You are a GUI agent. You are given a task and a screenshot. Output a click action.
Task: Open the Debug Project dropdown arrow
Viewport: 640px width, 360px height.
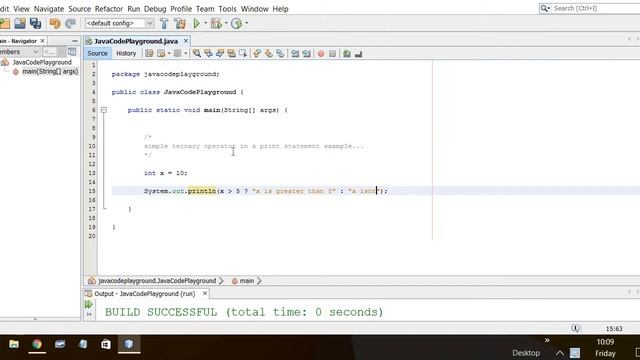(x=226, y=23)
